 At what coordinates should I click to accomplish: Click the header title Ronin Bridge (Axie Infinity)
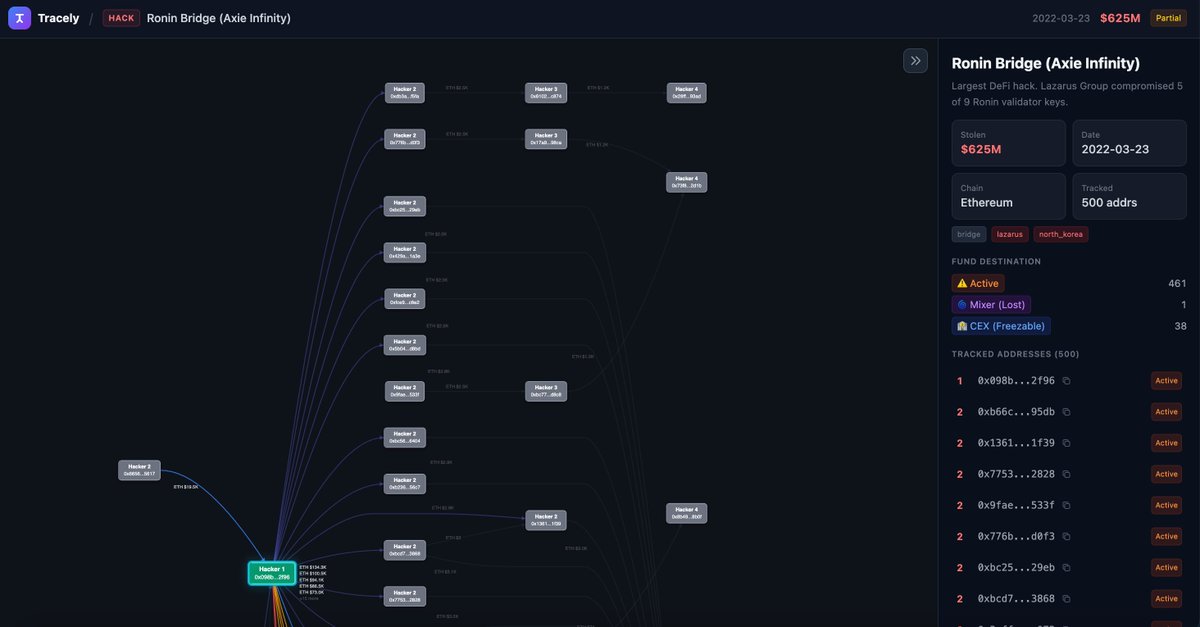click(219, 18)
